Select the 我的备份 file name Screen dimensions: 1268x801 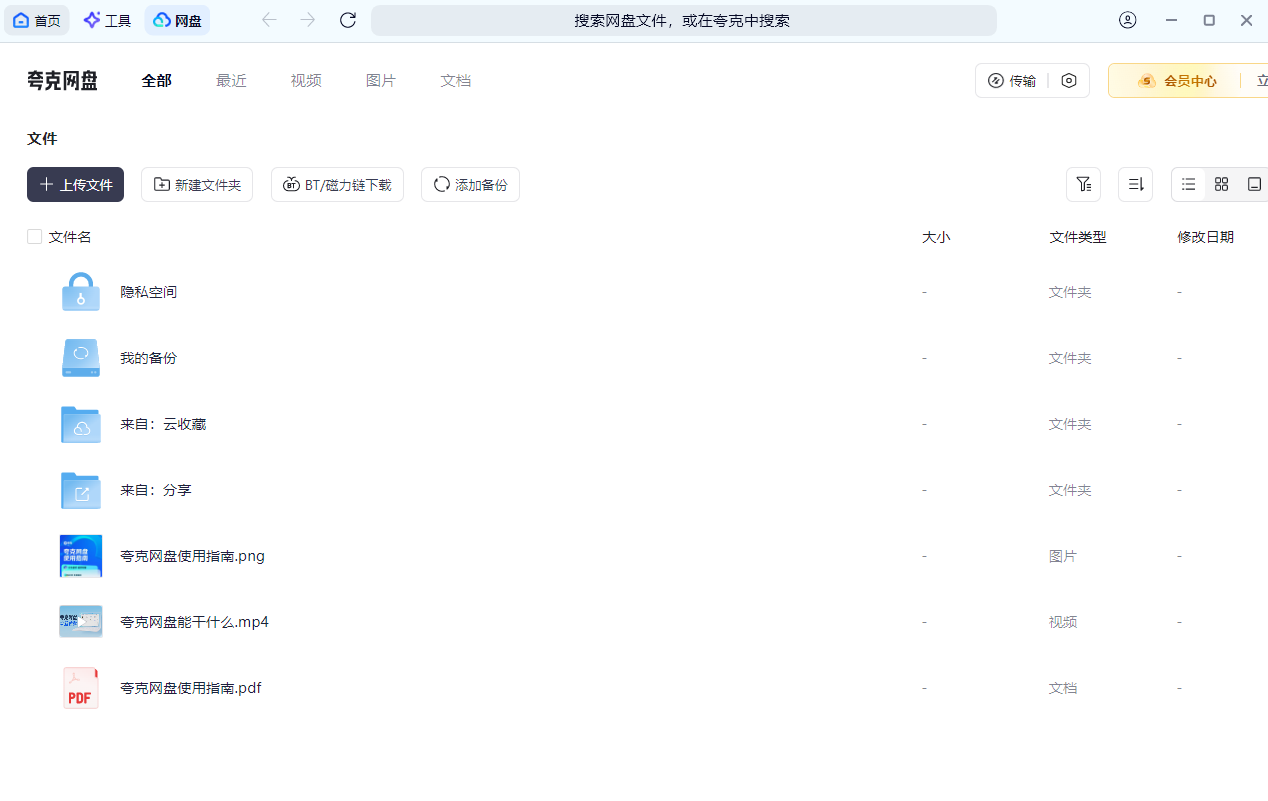(149, 358)
